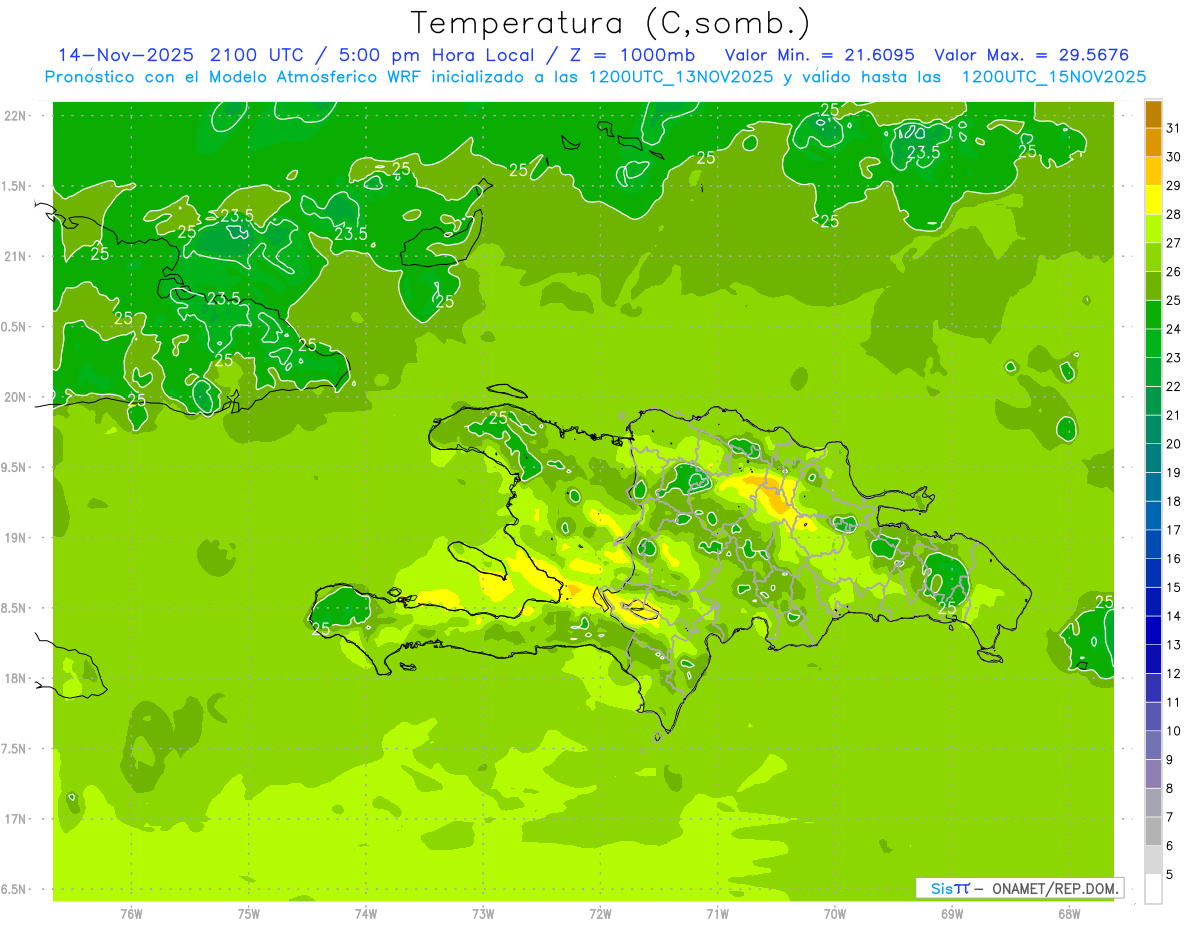Click the '6.5N' latitude axis label

click(15, 889)
